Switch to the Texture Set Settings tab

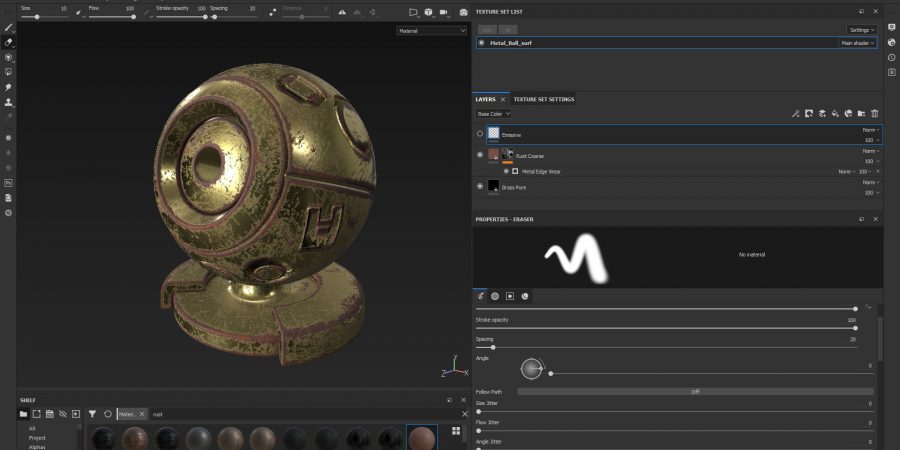[543, 99]
